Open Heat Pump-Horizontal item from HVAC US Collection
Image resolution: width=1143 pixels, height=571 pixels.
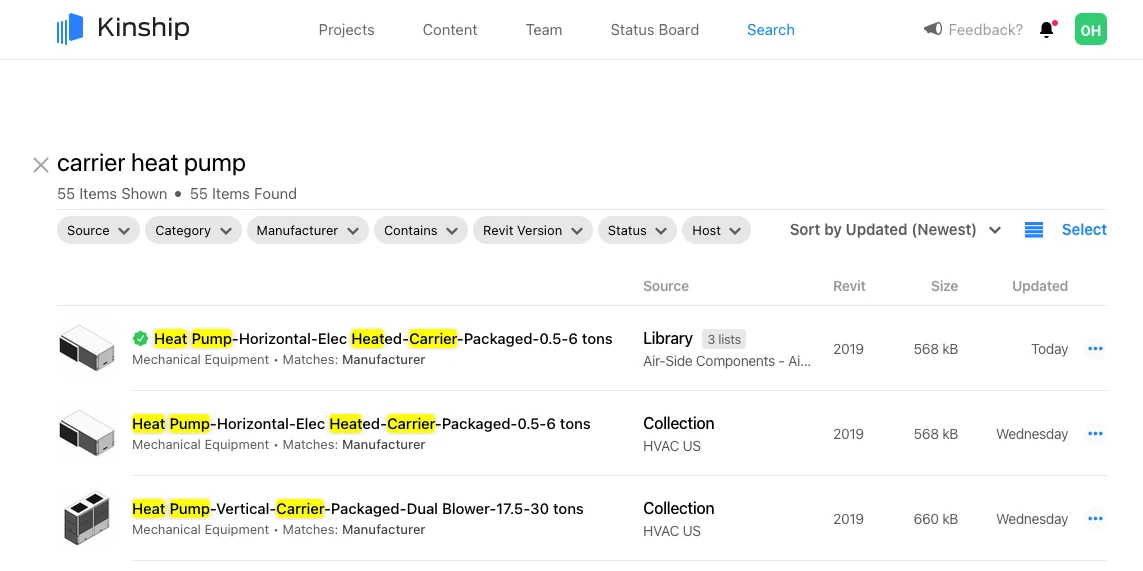pyautogui.click(x=361, y=424)
